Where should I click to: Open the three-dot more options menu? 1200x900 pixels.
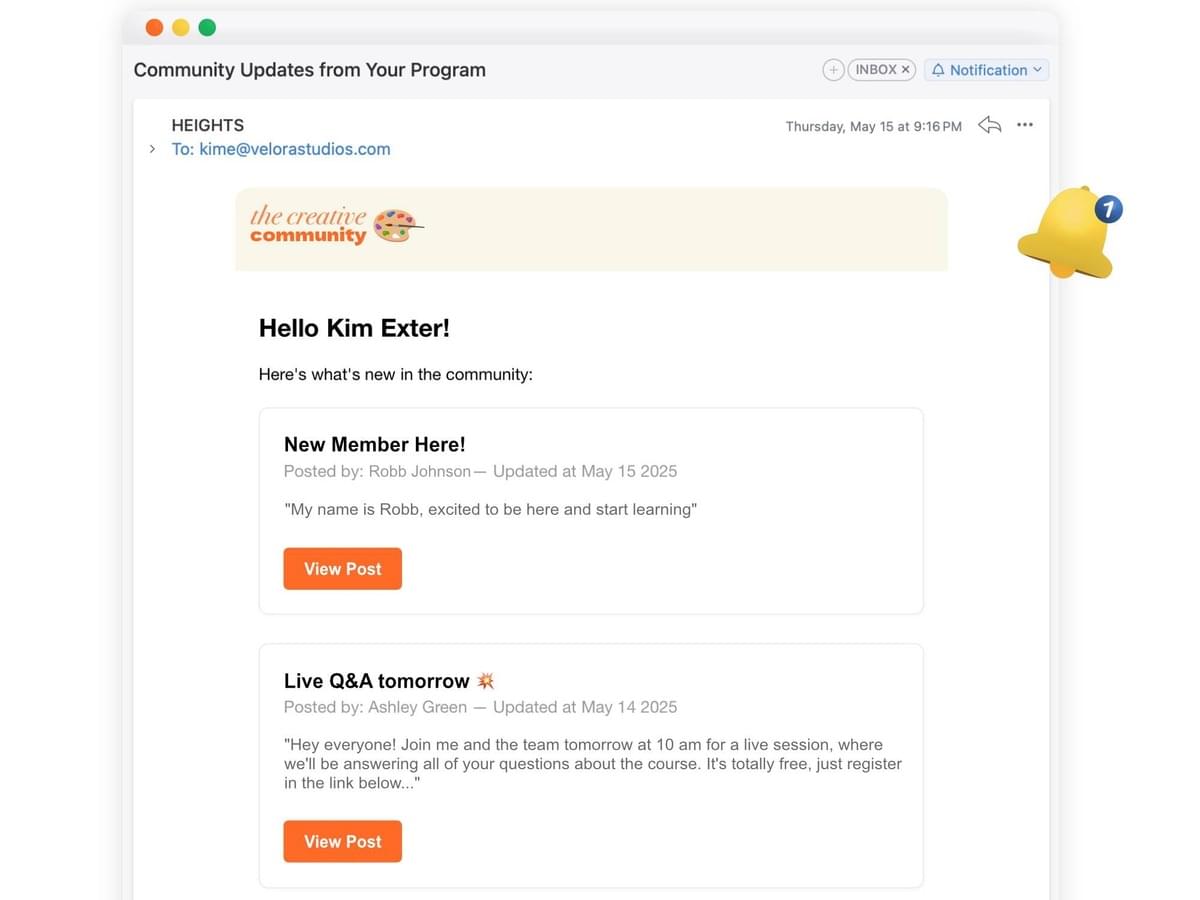pos(1025,125)
